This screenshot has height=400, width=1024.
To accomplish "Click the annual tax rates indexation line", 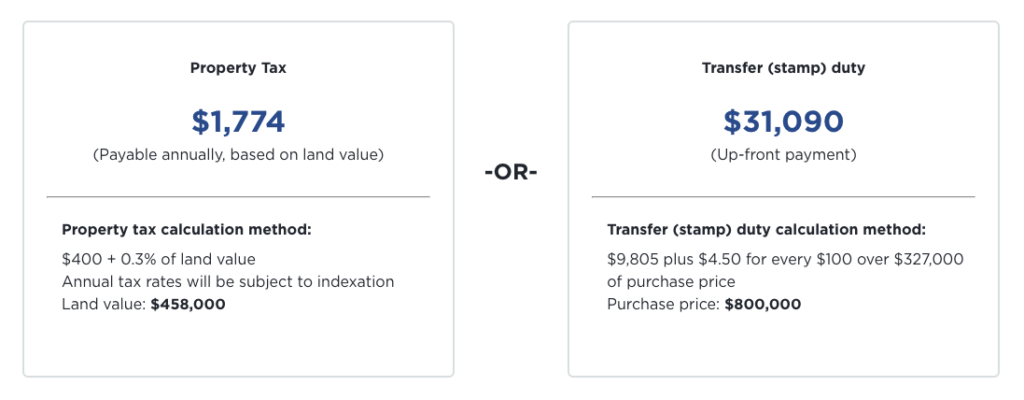I will point(228,282).
